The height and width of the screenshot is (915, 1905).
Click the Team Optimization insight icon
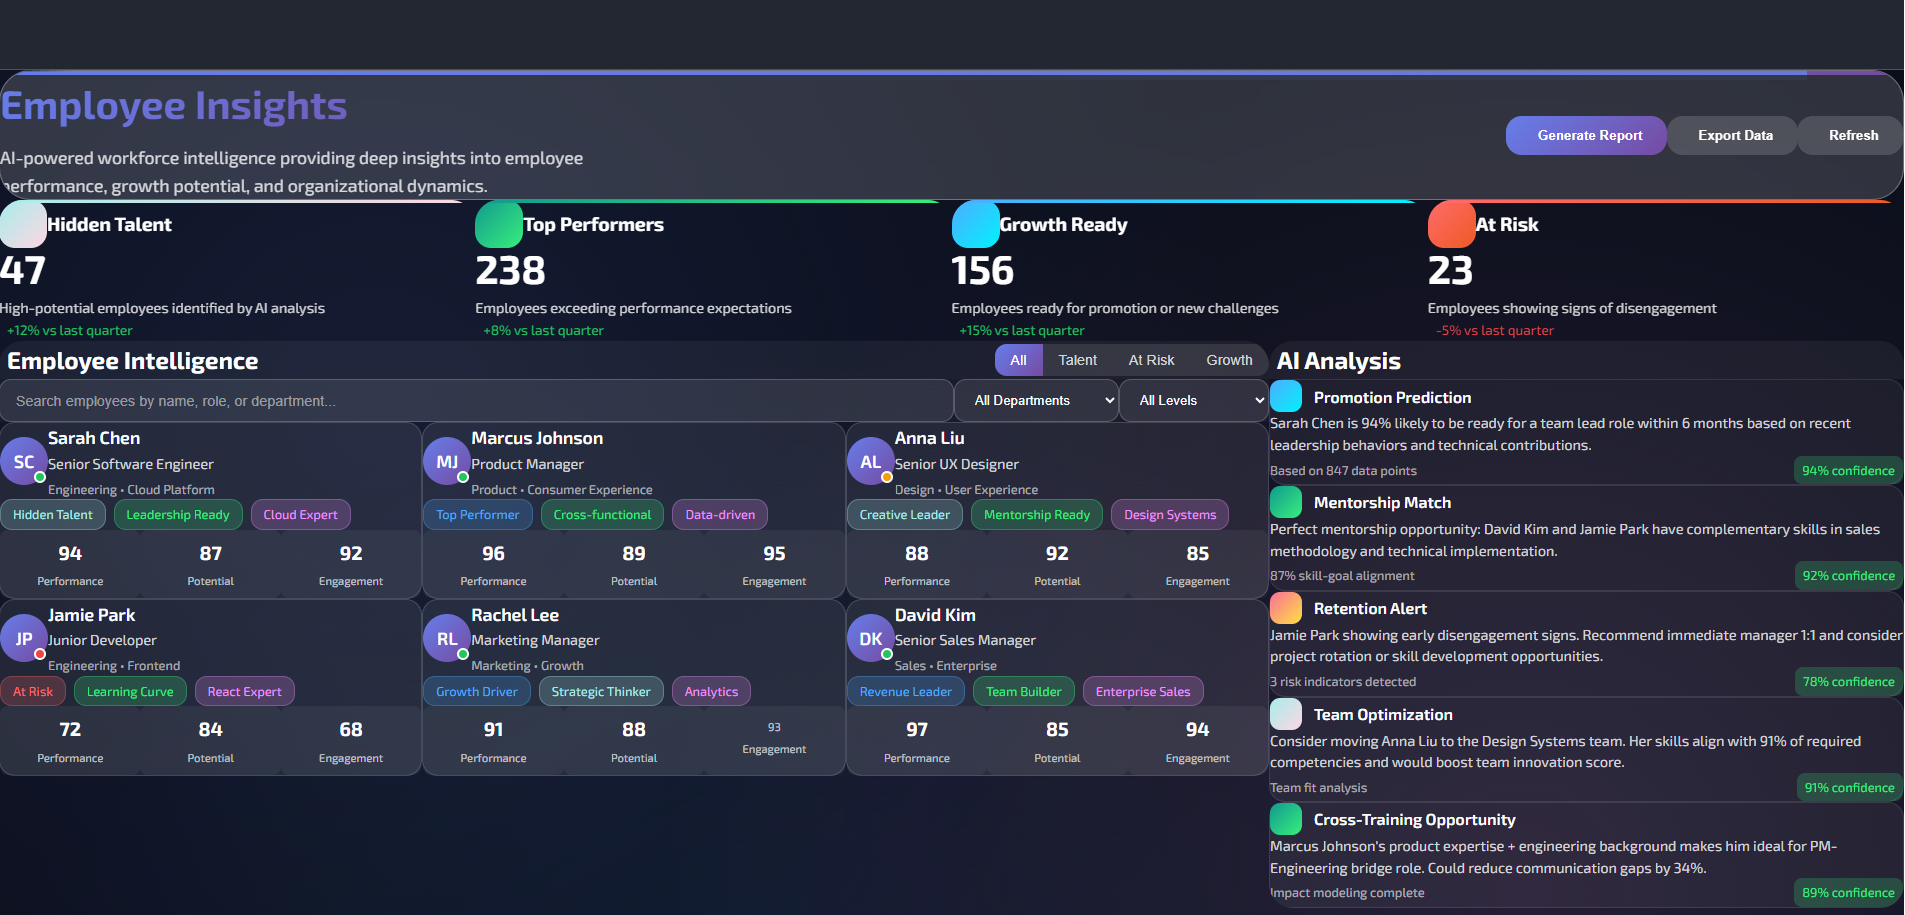pos(1286,713)
